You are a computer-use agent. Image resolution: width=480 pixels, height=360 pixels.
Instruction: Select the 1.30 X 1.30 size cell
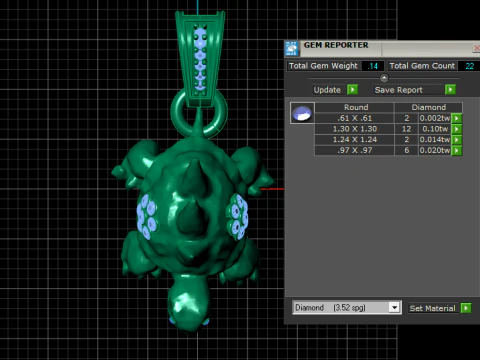tap(354, 129)
